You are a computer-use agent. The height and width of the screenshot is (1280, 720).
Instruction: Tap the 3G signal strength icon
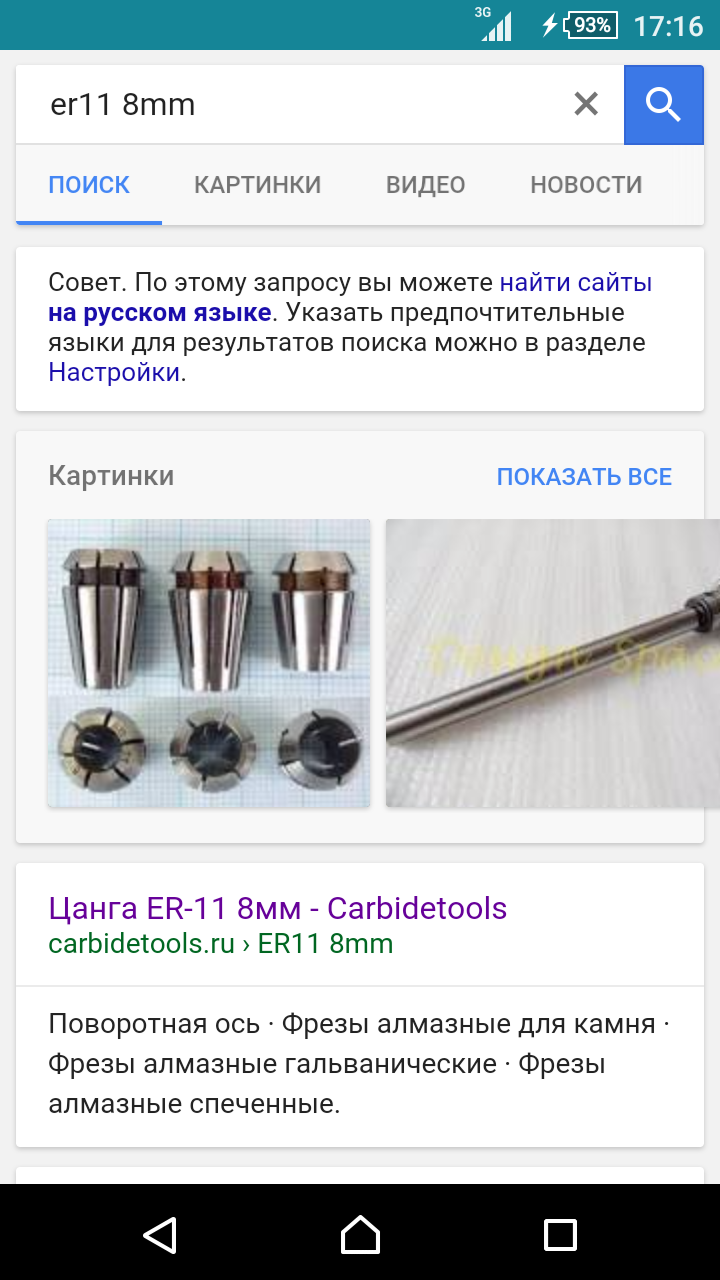click(494, 24)
